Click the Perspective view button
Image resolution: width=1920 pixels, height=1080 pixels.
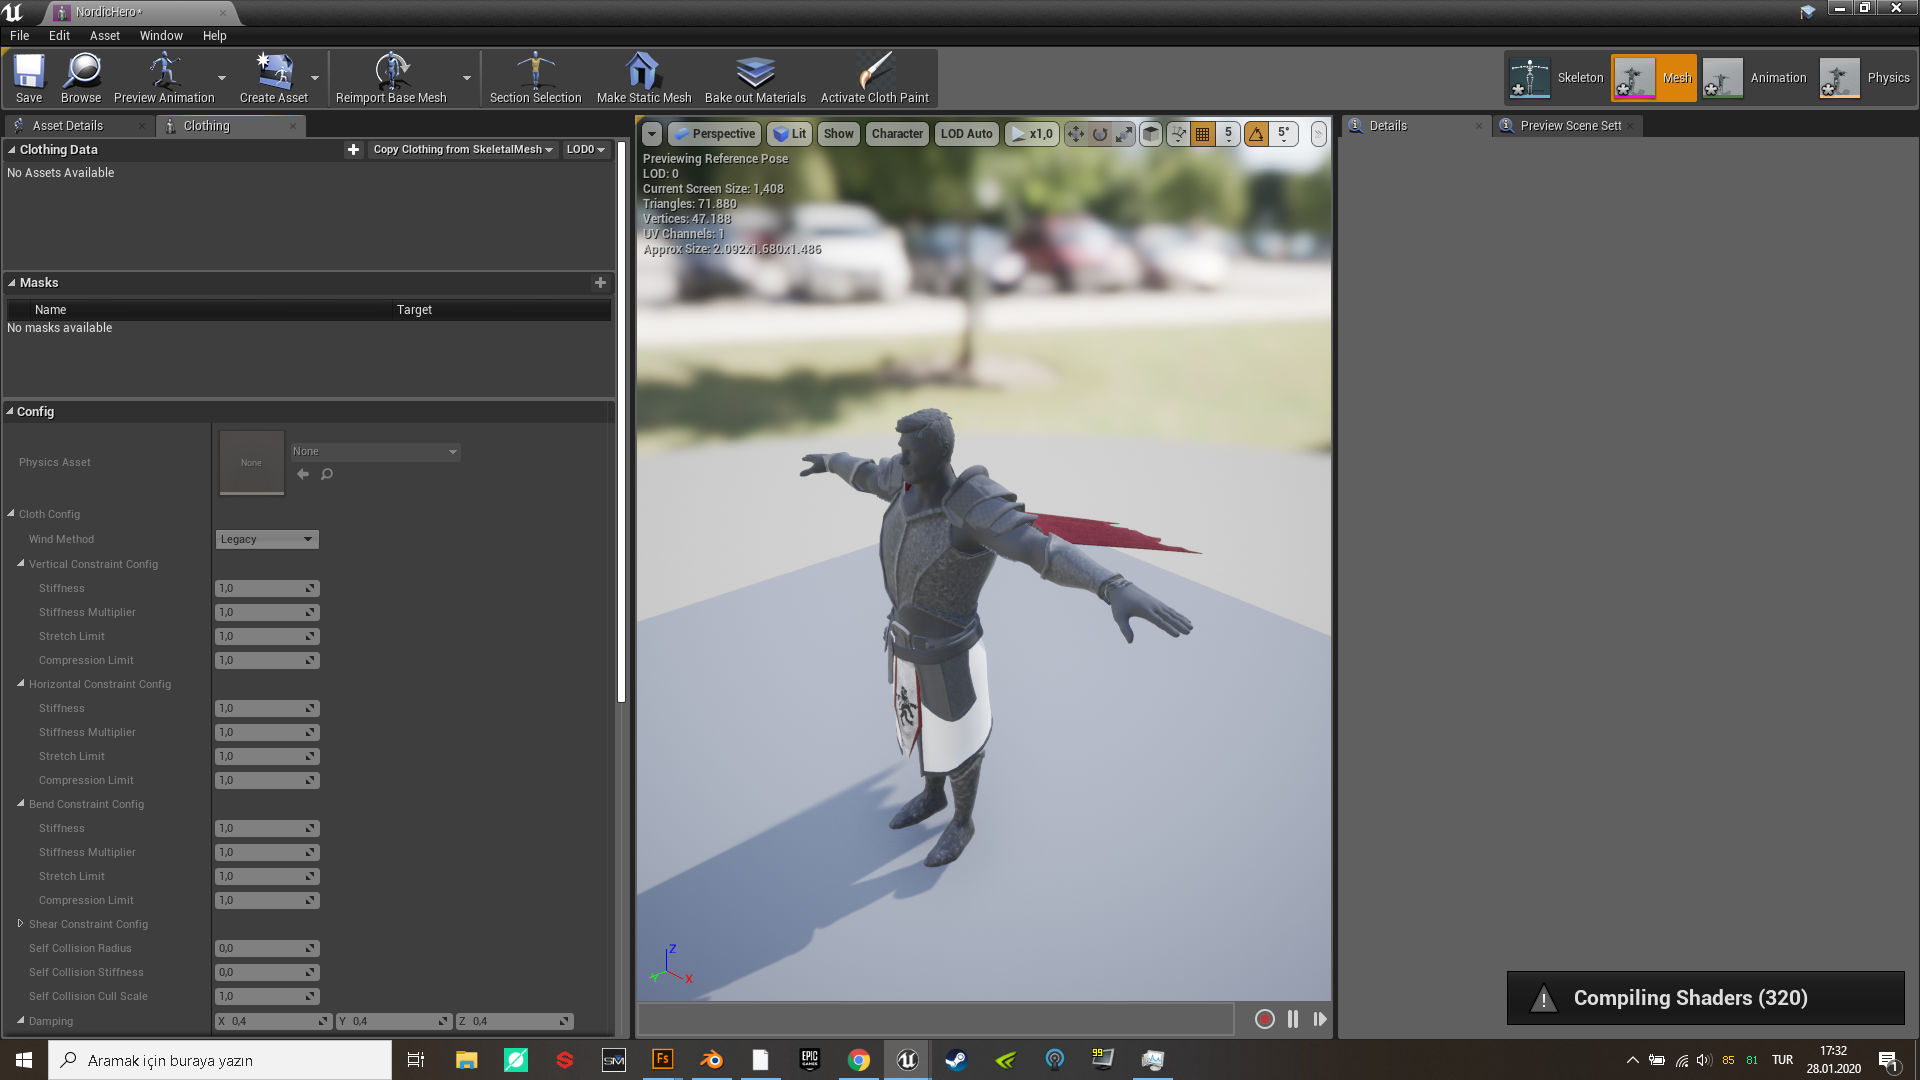[x=715, y=134]
